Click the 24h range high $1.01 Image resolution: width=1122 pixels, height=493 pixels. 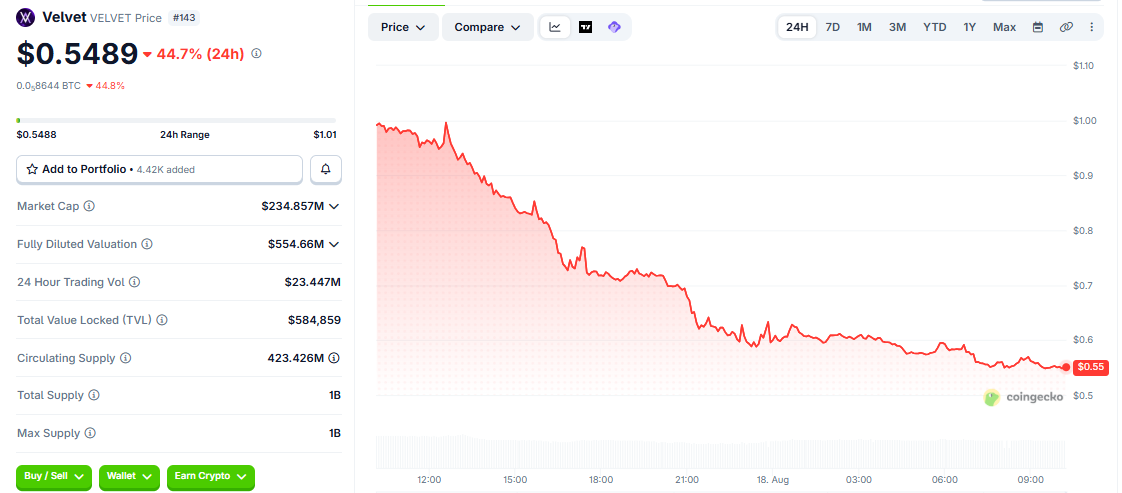(325, 135)
